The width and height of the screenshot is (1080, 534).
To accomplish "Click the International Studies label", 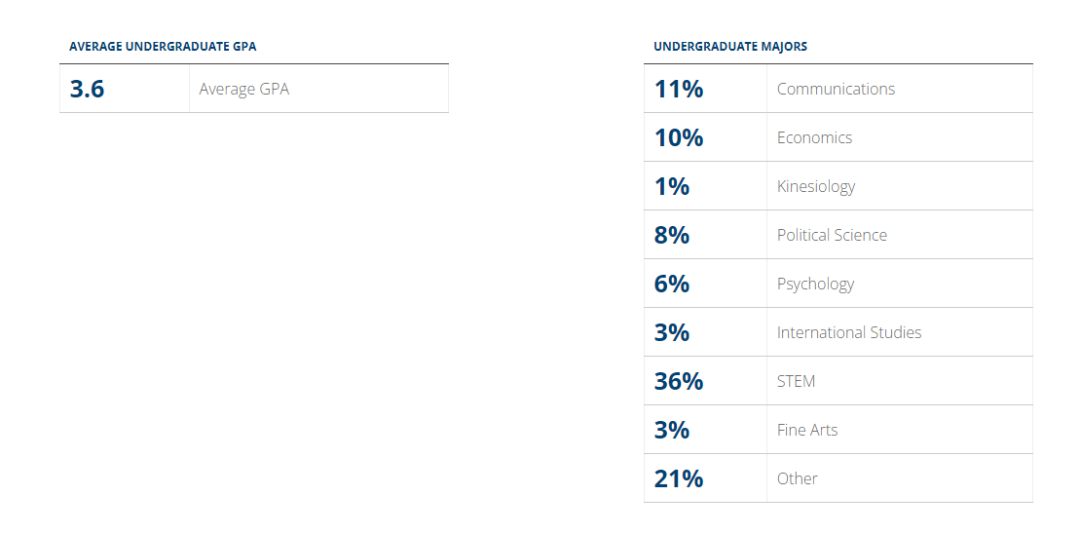I will click(x=849, y=333).
